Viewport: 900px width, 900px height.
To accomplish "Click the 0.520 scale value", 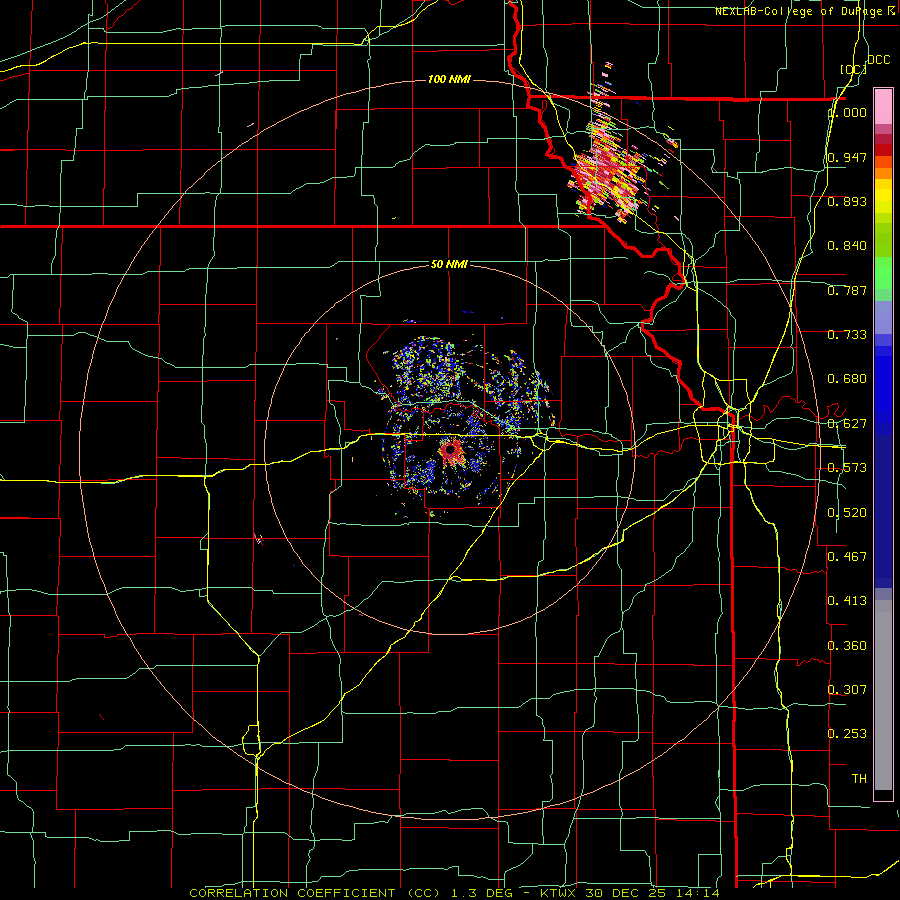I will (x=847, y=513).
